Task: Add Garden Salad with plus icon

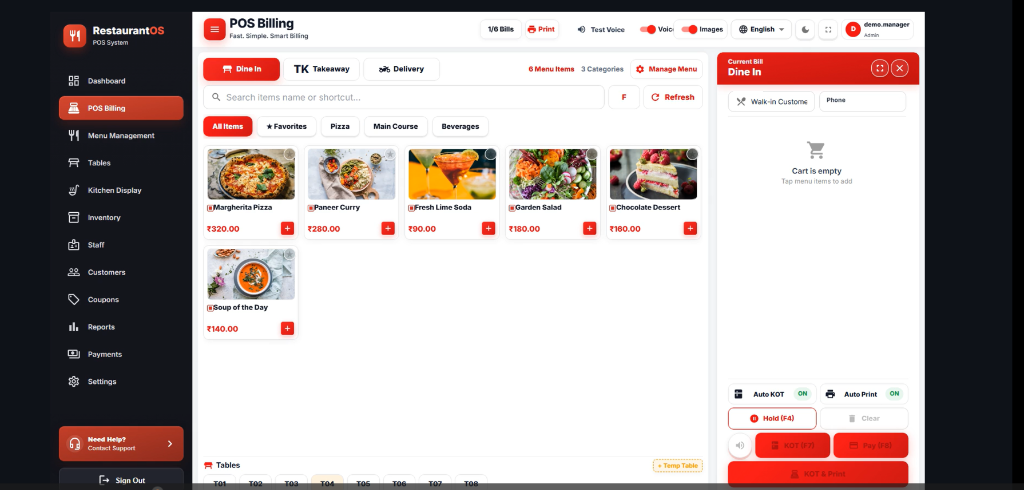Action: (x=590, y=229)
